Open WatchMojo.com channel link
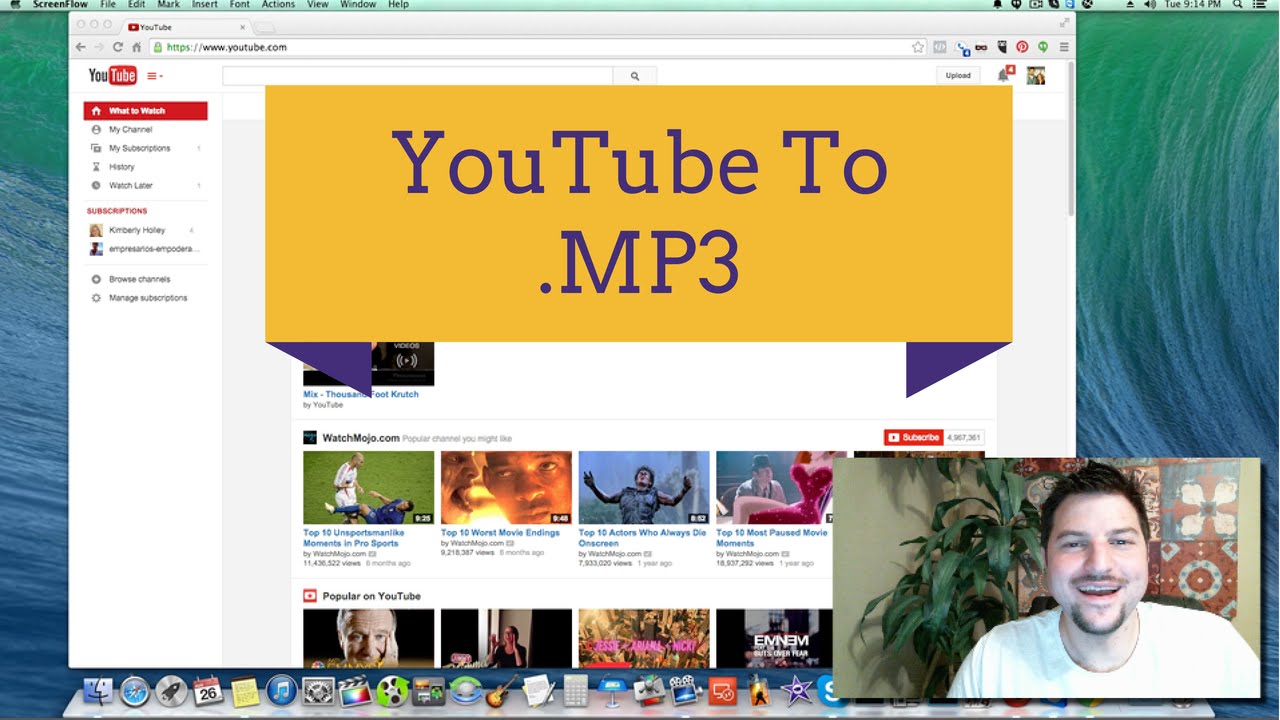Viewport: 1280px width, 720px height. (x=360, y=438)
